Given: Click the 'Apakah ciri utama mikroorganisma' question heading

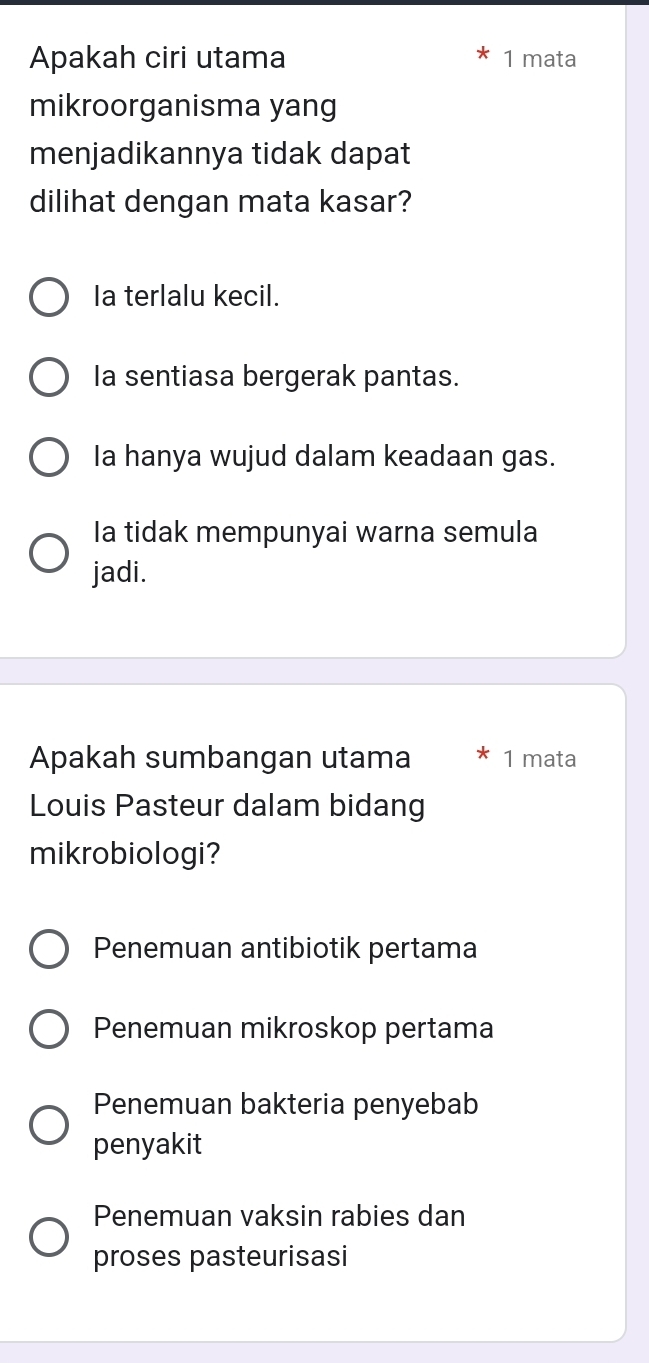Looking at the screenshot, I should click(x=220, y=129).
